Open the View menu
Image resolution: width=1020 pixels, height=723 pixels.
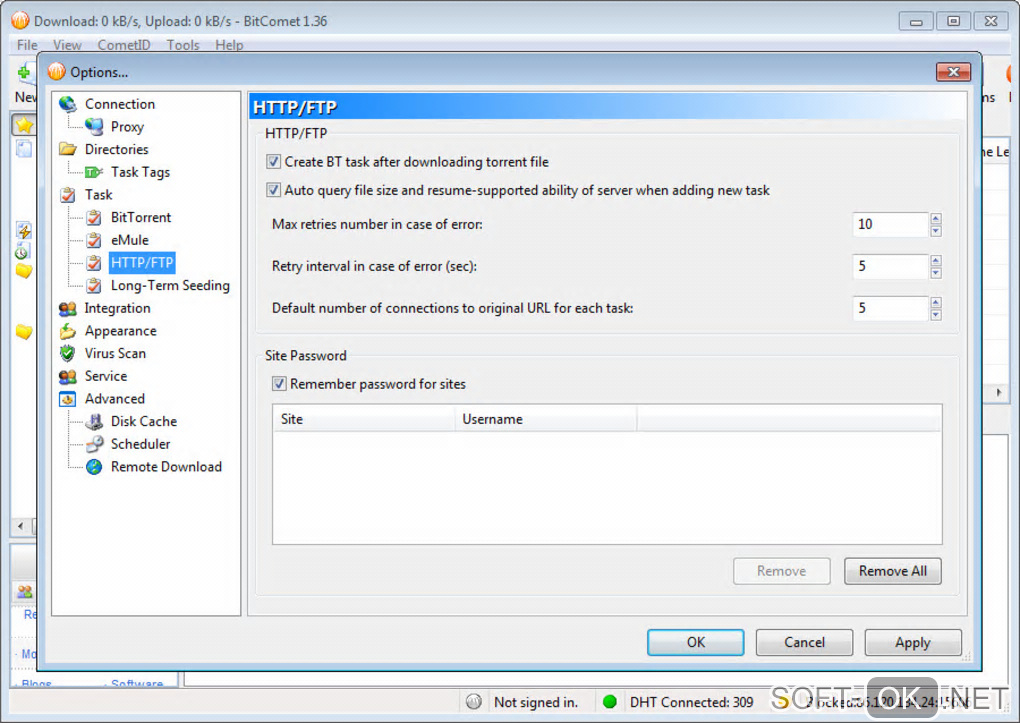tap(67, 45)
